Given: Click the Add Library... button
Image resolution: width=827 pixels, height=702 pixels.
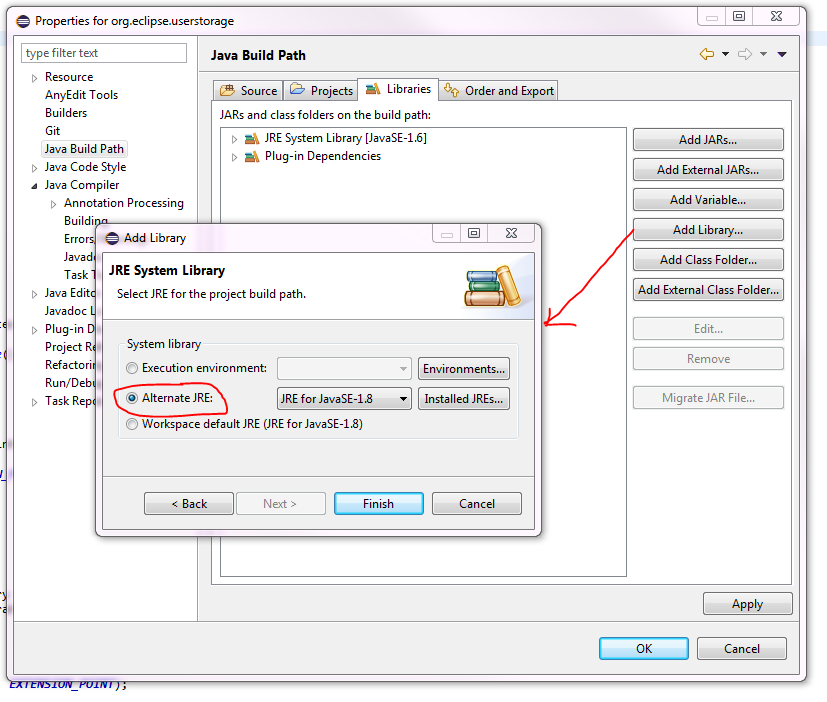Looking at the screenshot, I should [708, 230].
